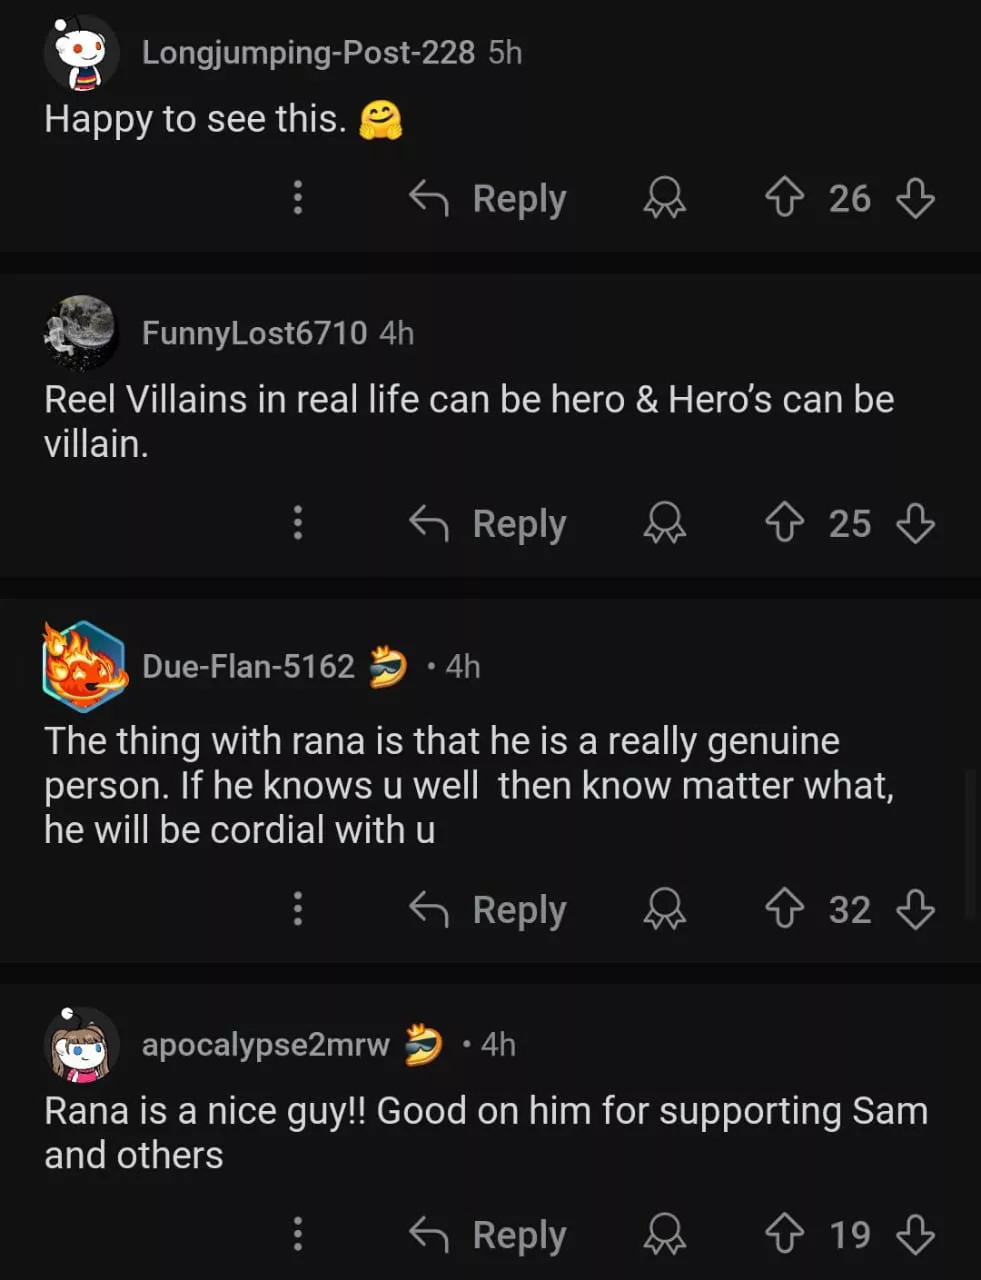Open Due-Flan-5162's flame avatar
Image resolution: width=981 pixels, height=1280 pixels.
pyautogui.click(x=84, y=666)
